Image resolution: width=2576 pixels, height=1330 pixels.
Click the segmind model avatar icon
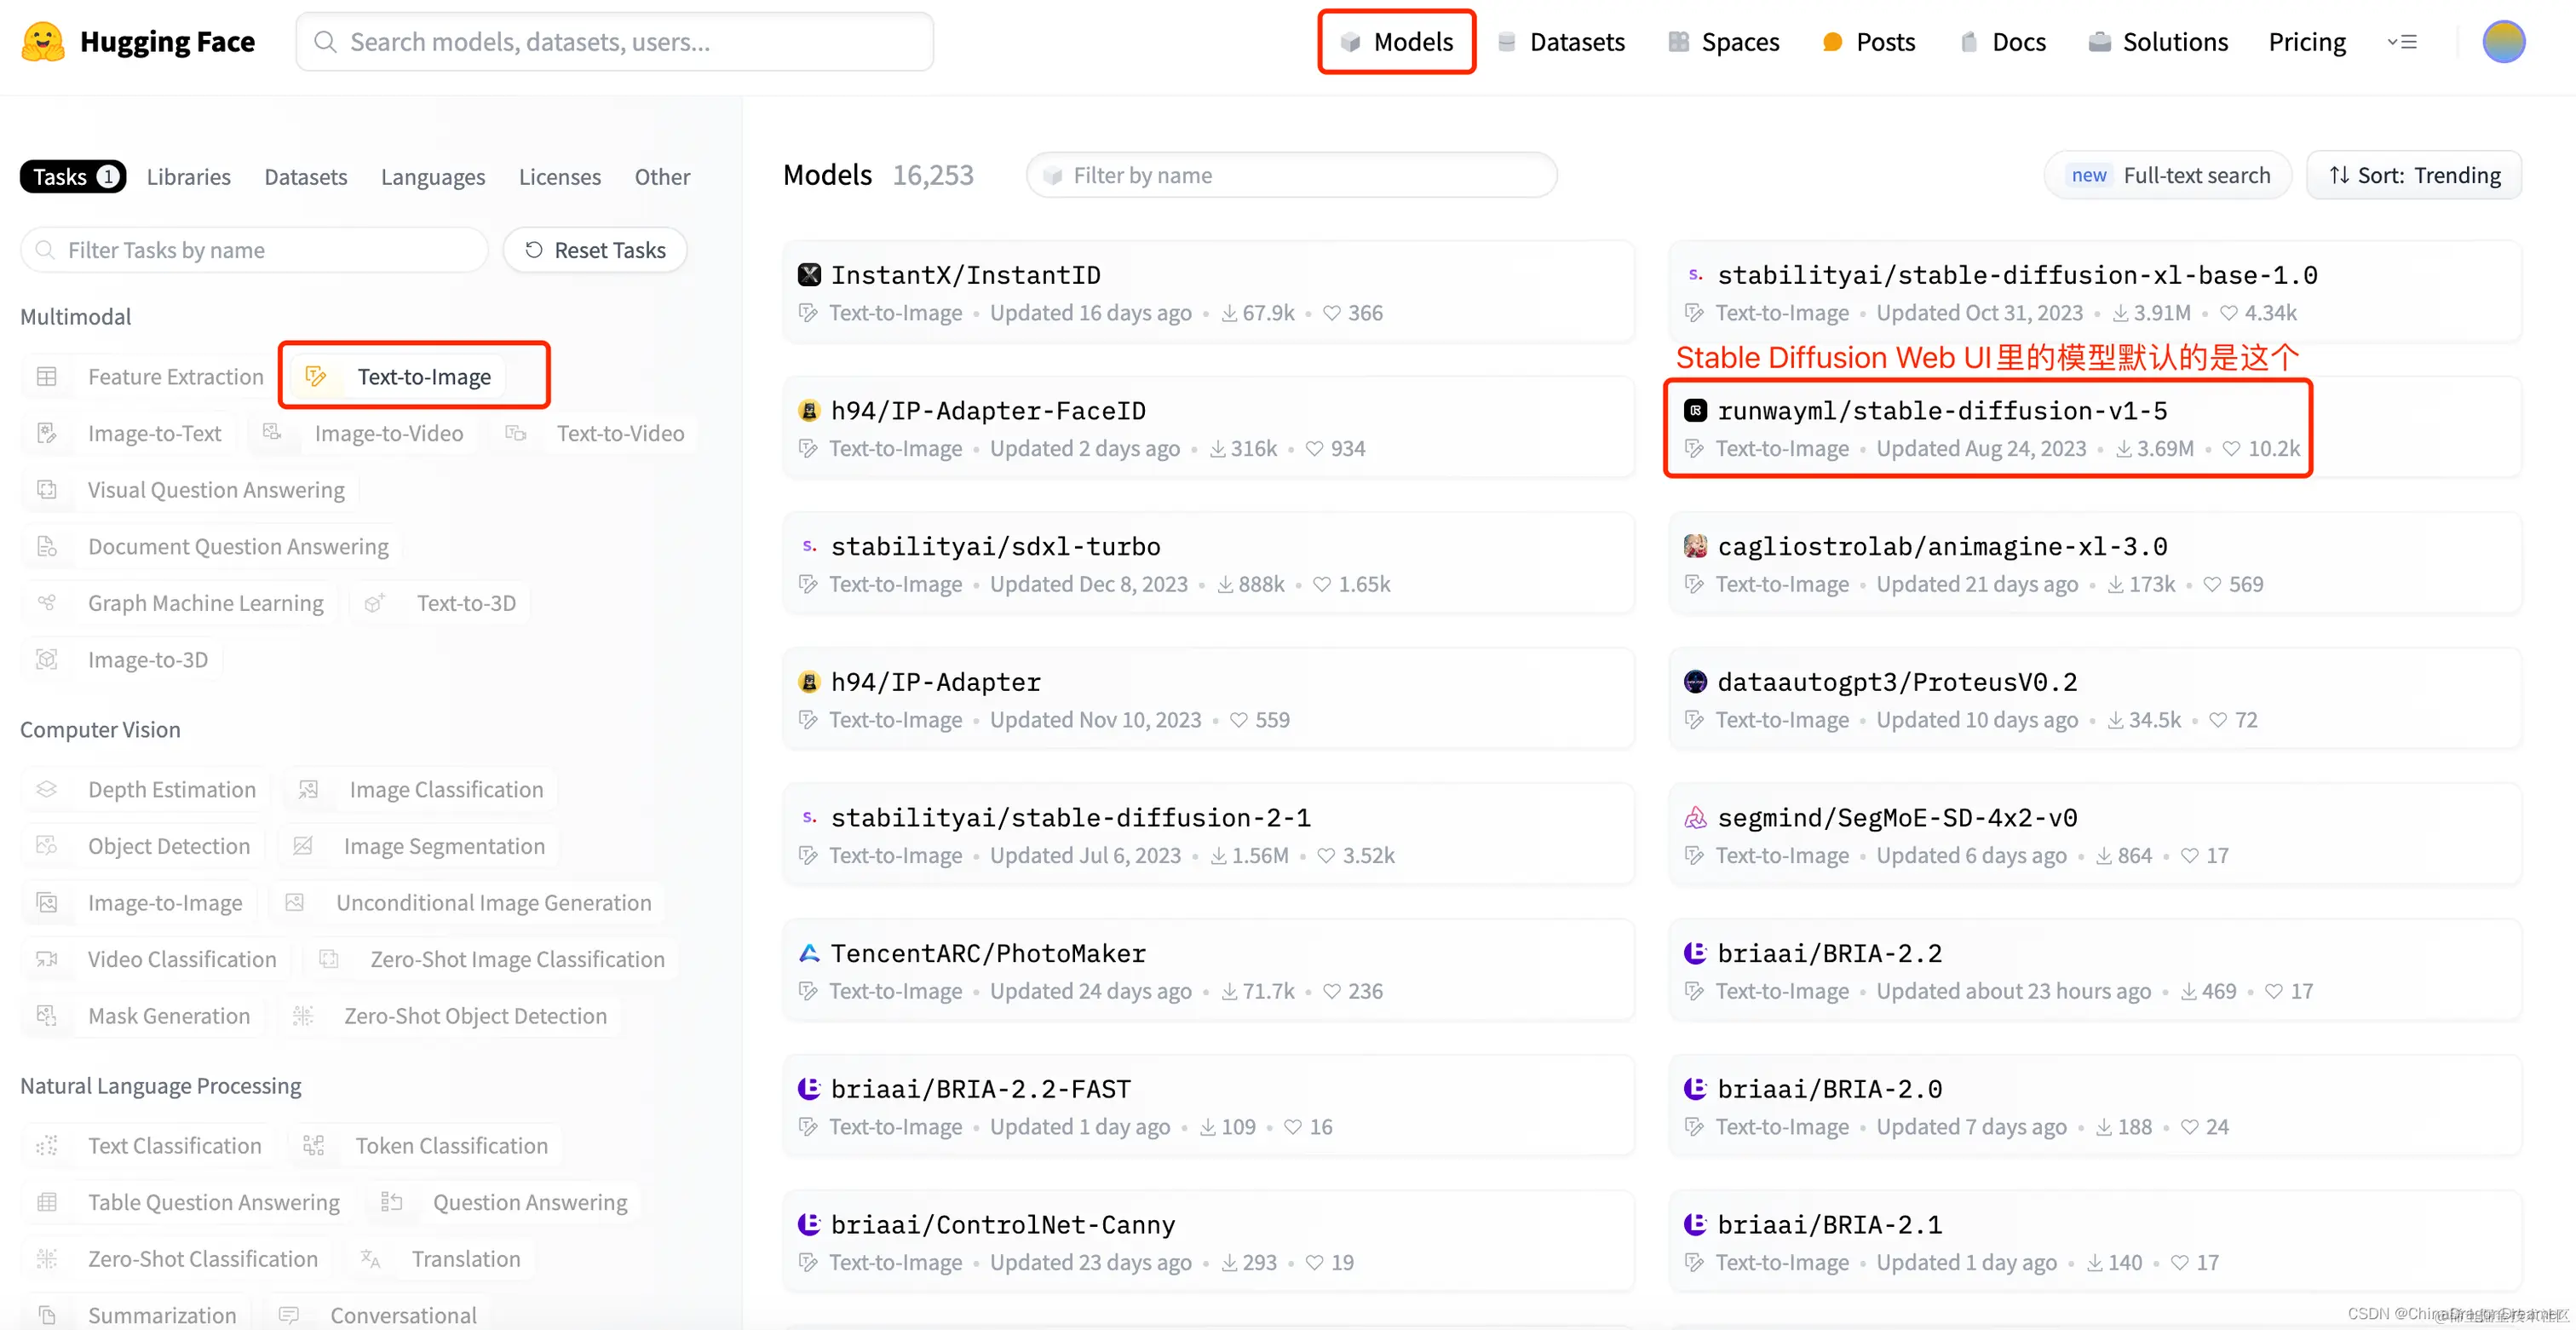click(x=1695, y=818)
